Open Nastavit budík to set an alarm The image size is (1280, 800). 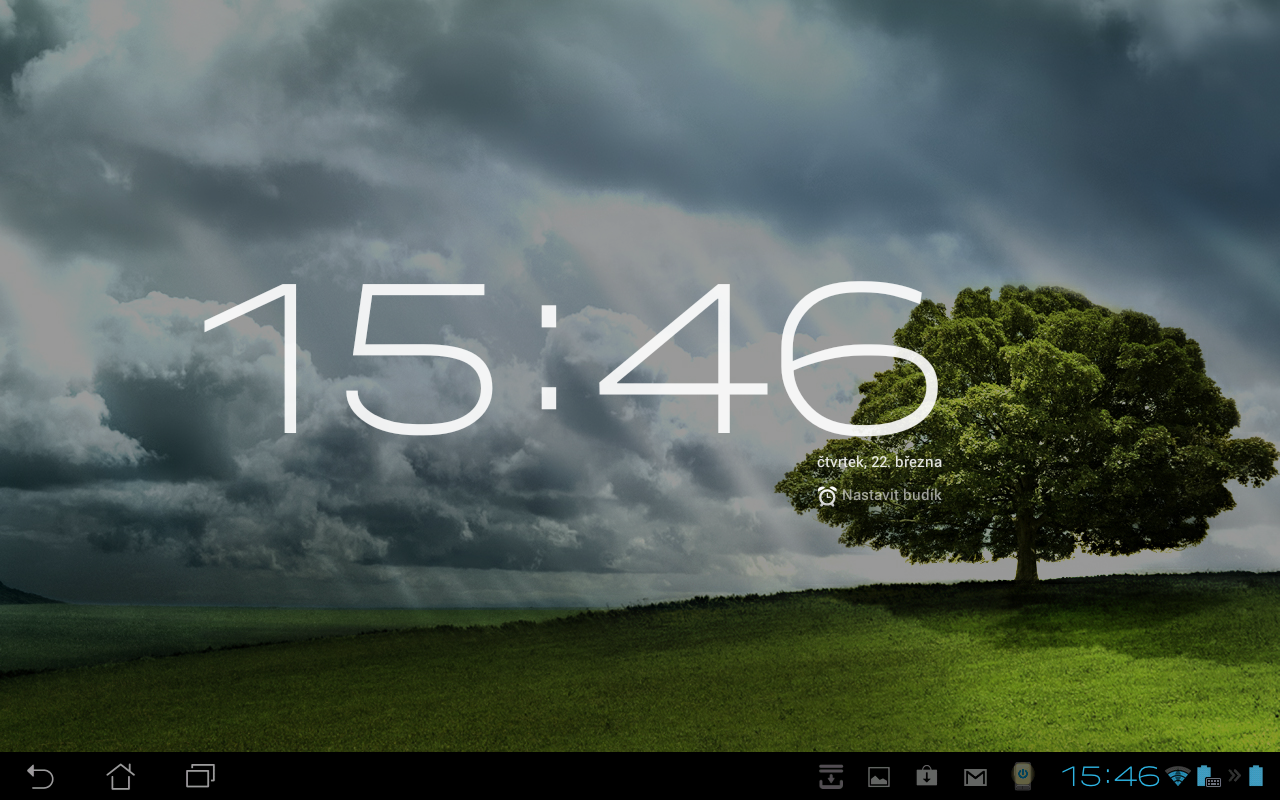(x=890, y=495)
